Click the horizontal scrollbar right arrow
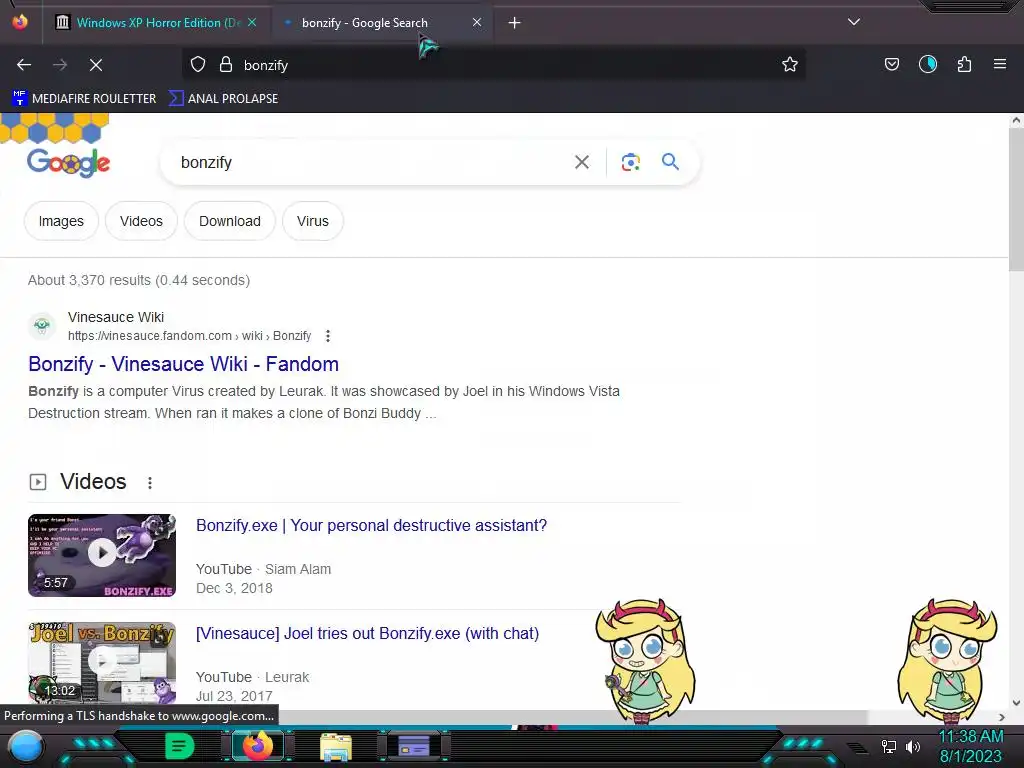Screen dimensions: 1024x768 [1002, 717]
